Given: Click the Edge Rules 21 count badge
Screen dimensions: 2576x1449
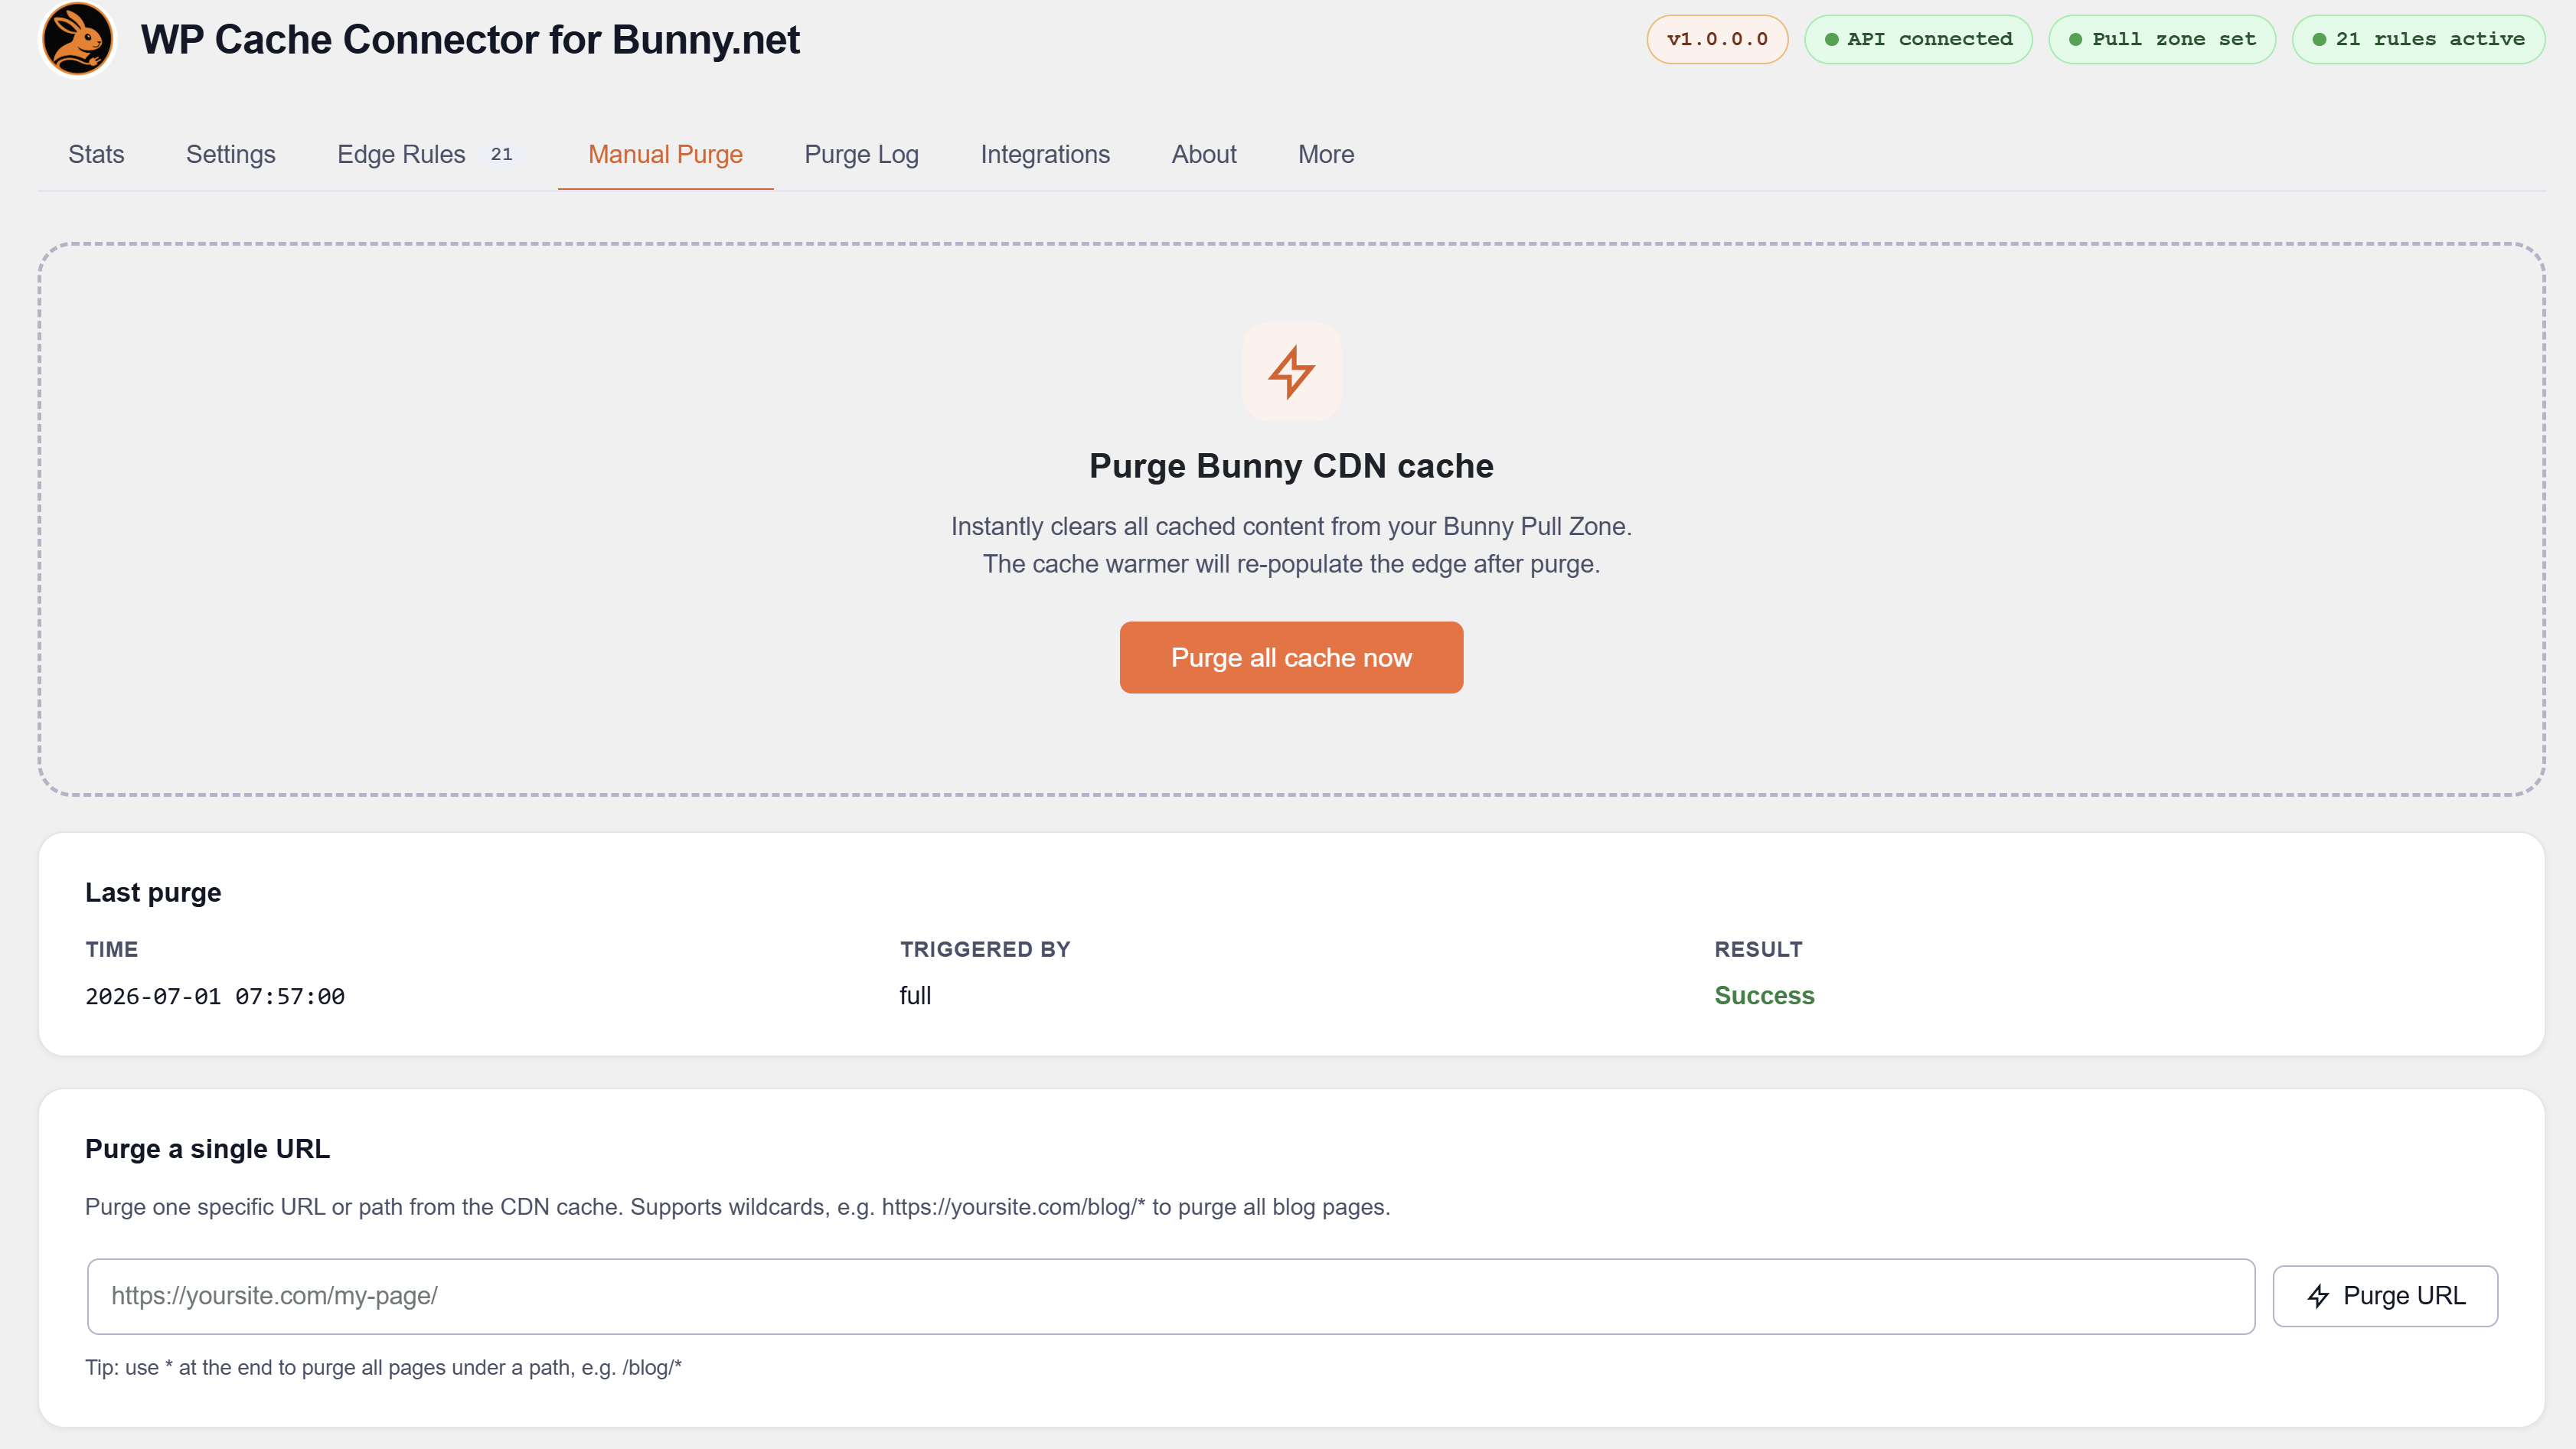Looking at the screenshot, I should click(502, 154).
